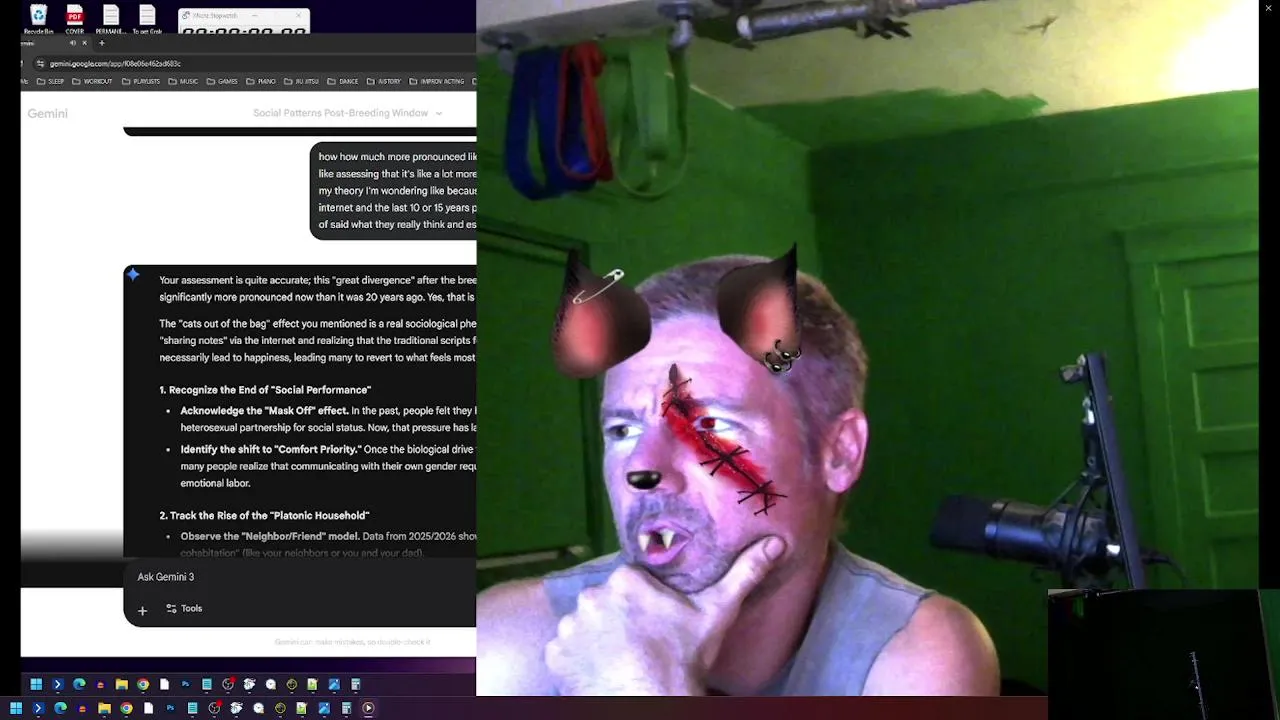This screenshot has width=1280, height=720.
Task: Open the DANCE bookmarks folder
Action: pyautogui.click(x=342, y=81)
